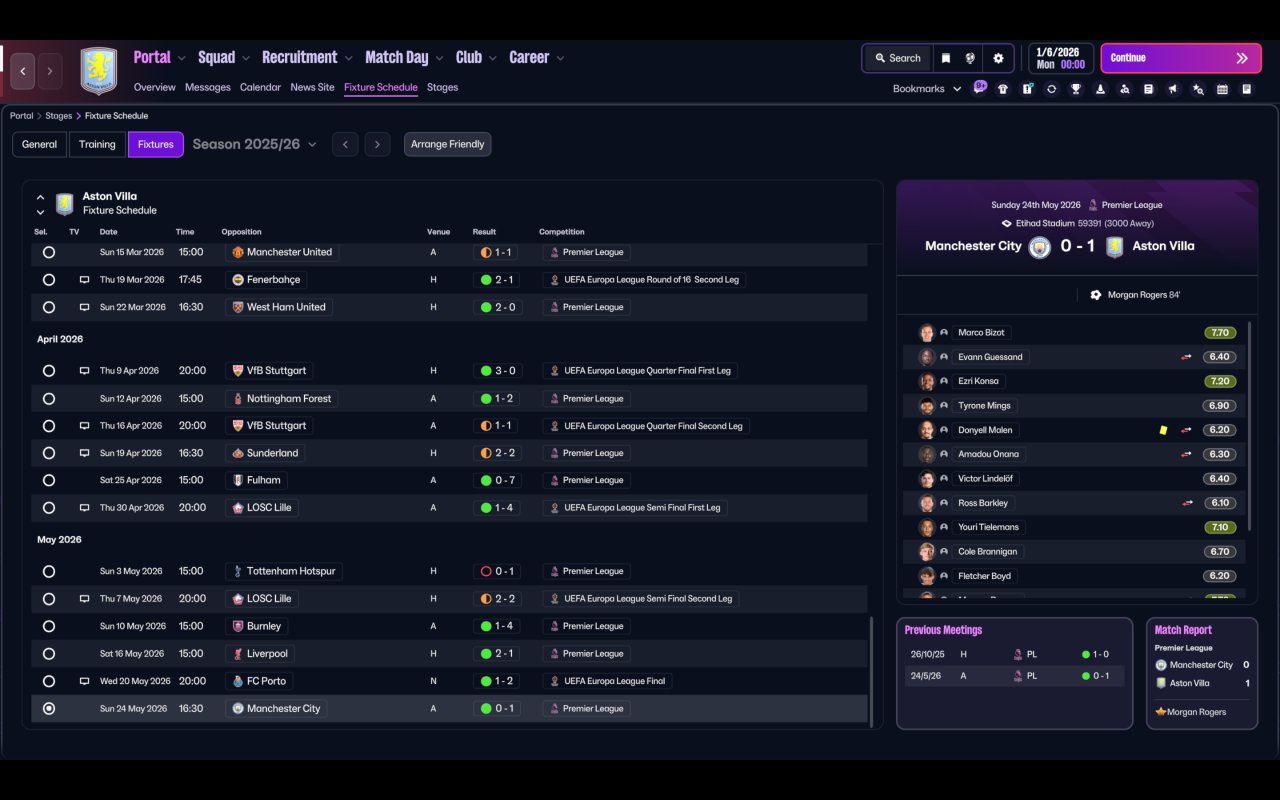Select the West Ham United fixture radio button
This screenshot has width=1280, height=800.
pyautogui.click(x=49, y=308)
